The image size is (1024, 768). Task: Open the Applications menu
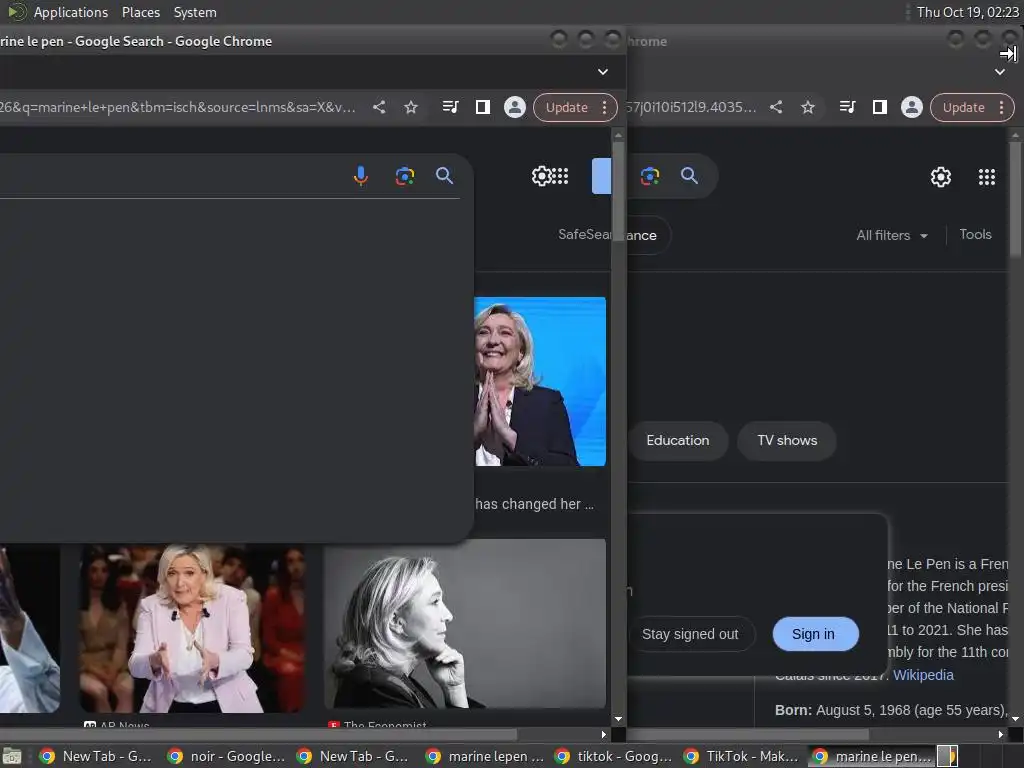[71, 12]
